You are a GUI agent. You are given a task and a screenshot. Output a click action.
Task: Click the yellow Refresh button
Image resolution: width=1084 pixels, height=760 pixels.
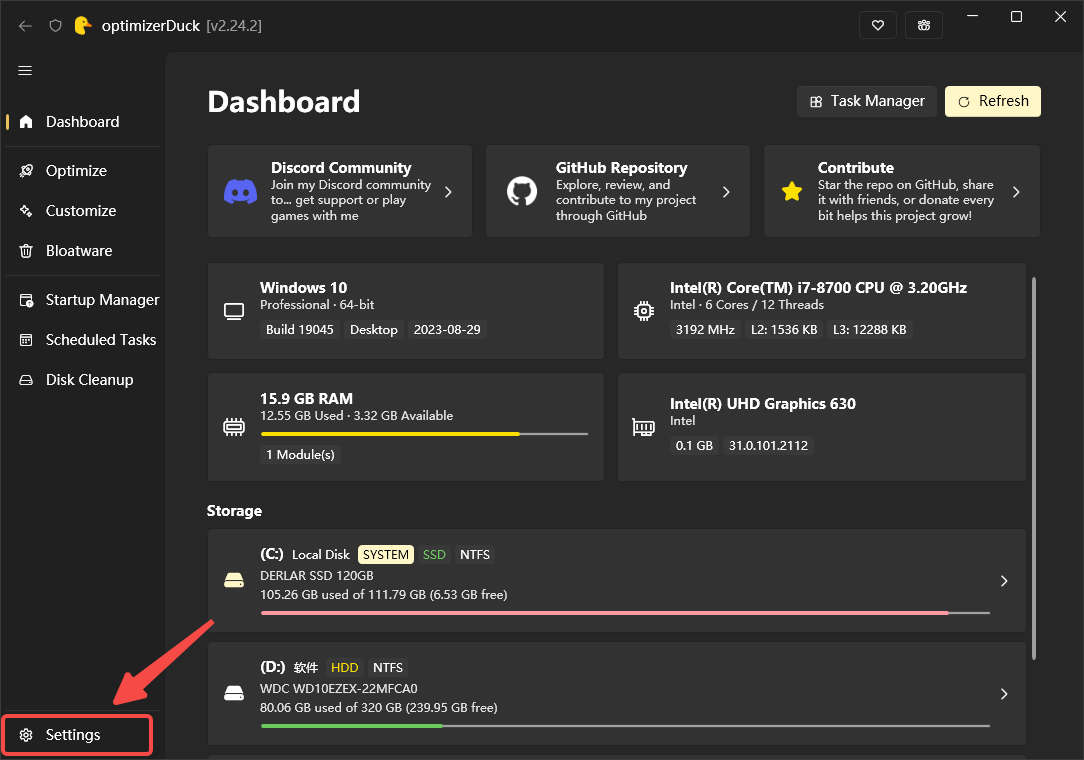point(993,102)
